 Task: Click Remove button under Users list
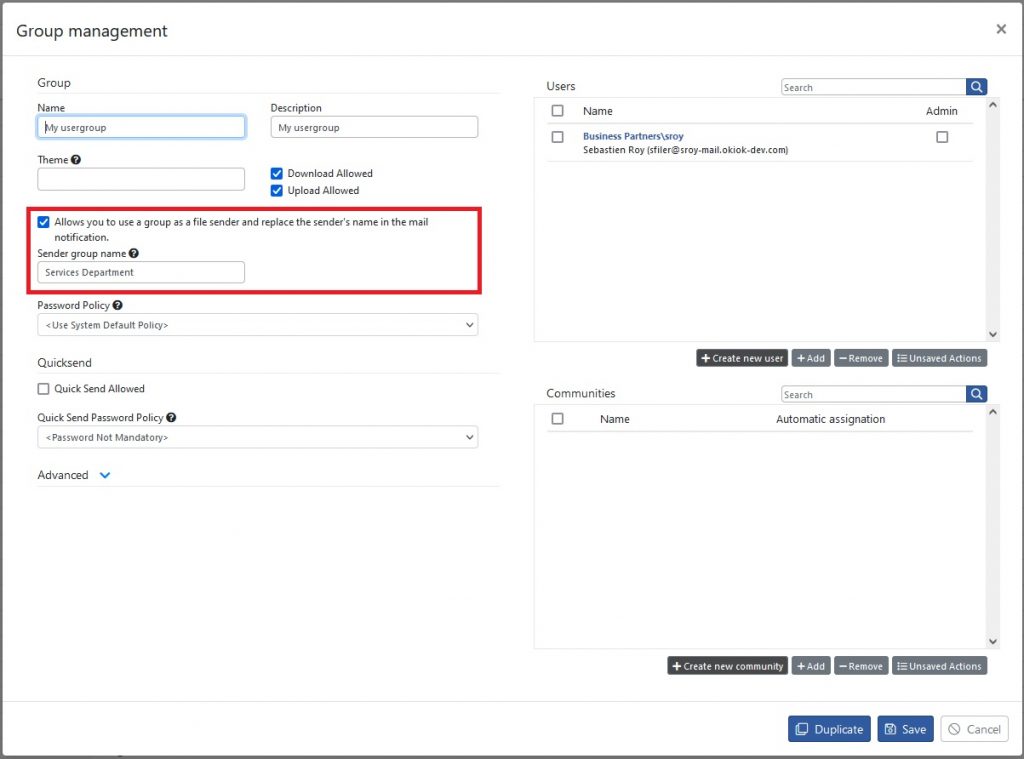click(x=861, y=358)
